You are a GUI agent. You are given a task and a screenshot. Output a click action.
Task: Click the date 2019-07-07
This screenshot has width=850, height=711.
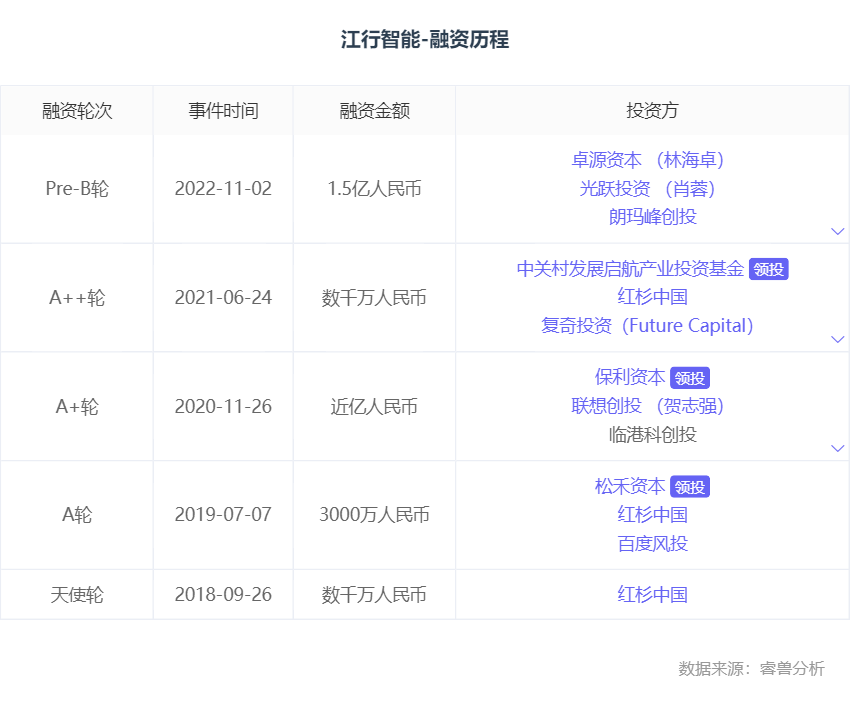(x=223, y=514)
